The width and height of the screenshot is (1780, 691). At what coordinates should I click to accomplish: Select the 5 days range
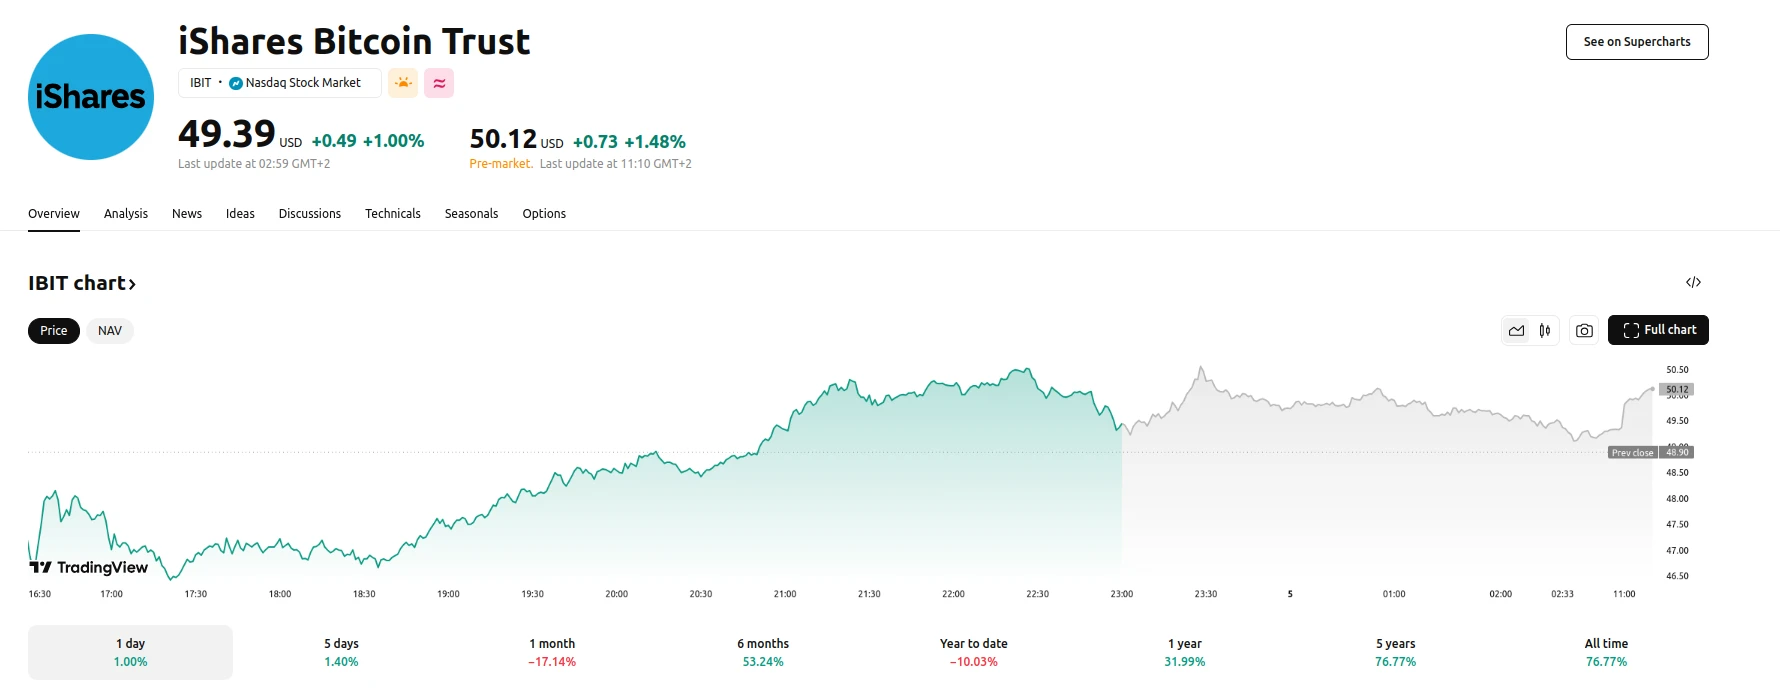tap(341, 652)
